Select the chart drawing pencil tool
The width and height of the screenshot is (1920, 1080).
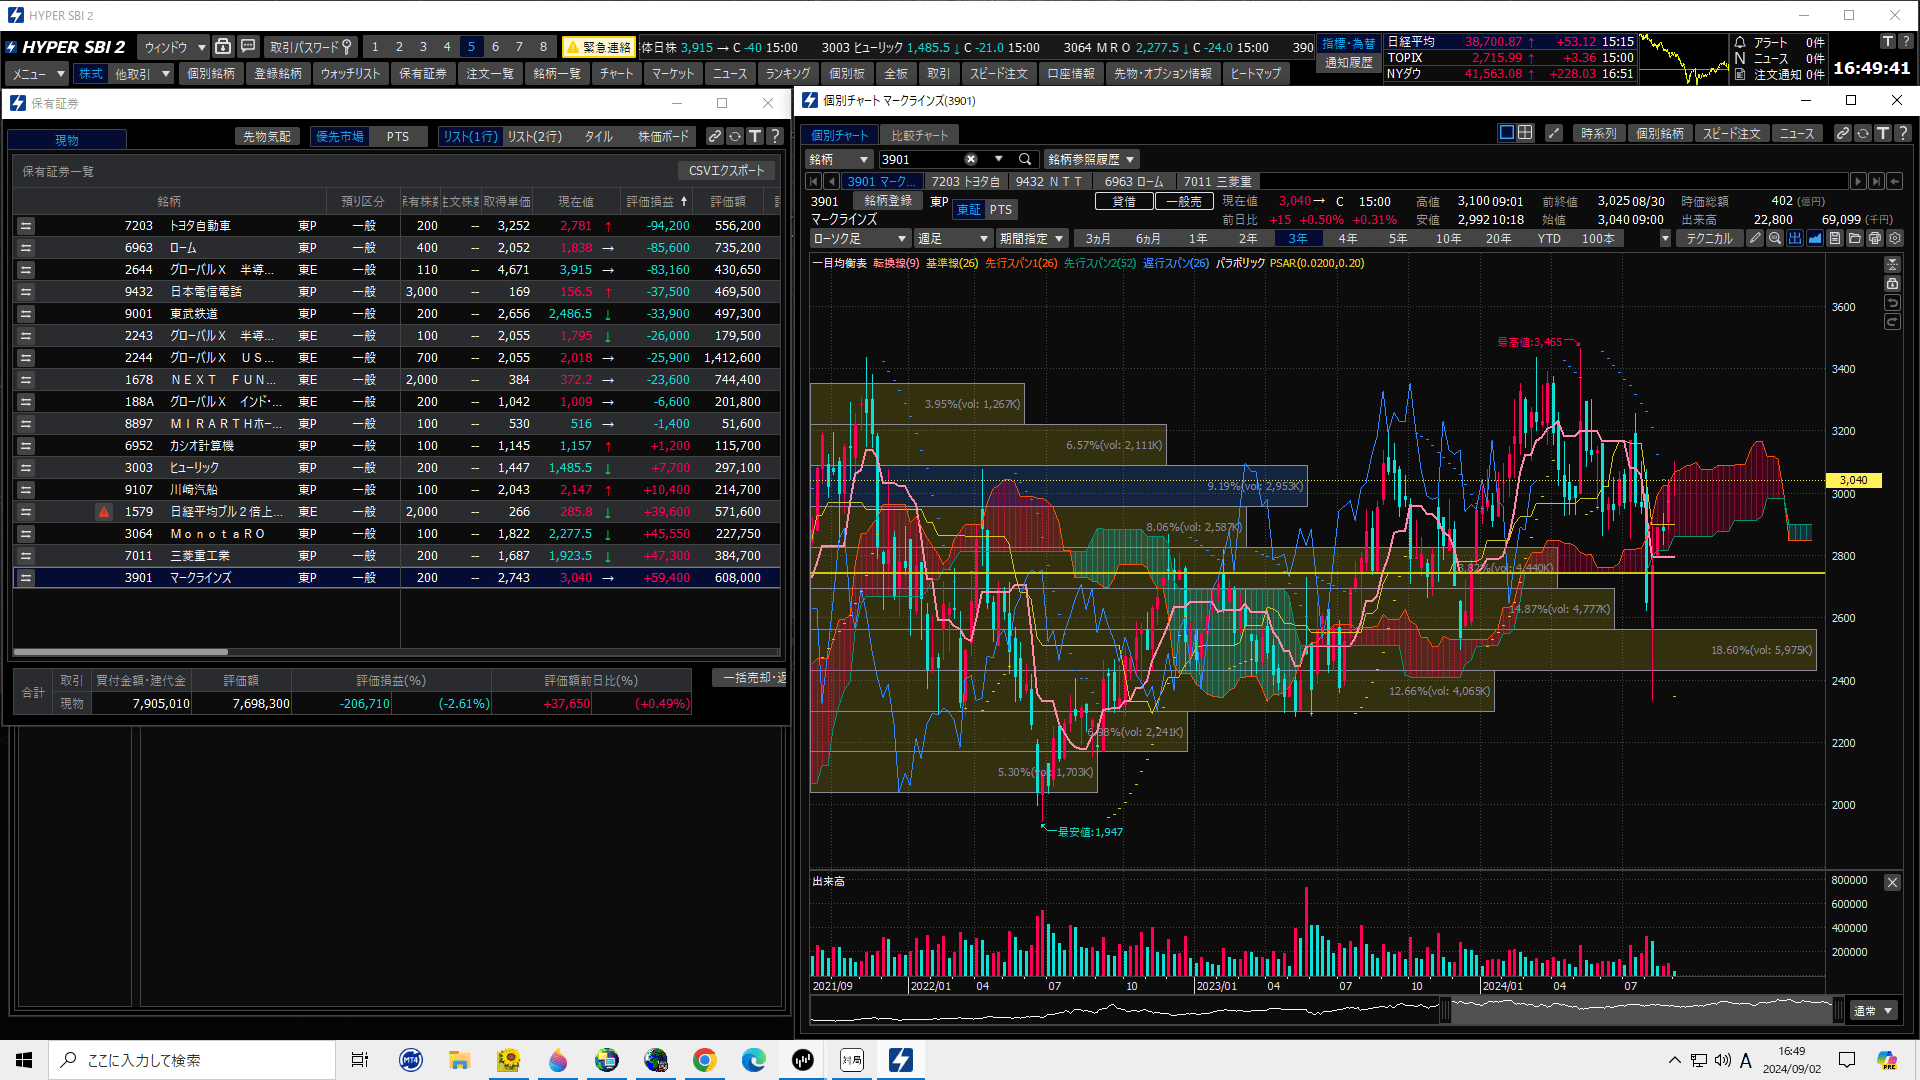[1755, 239]
